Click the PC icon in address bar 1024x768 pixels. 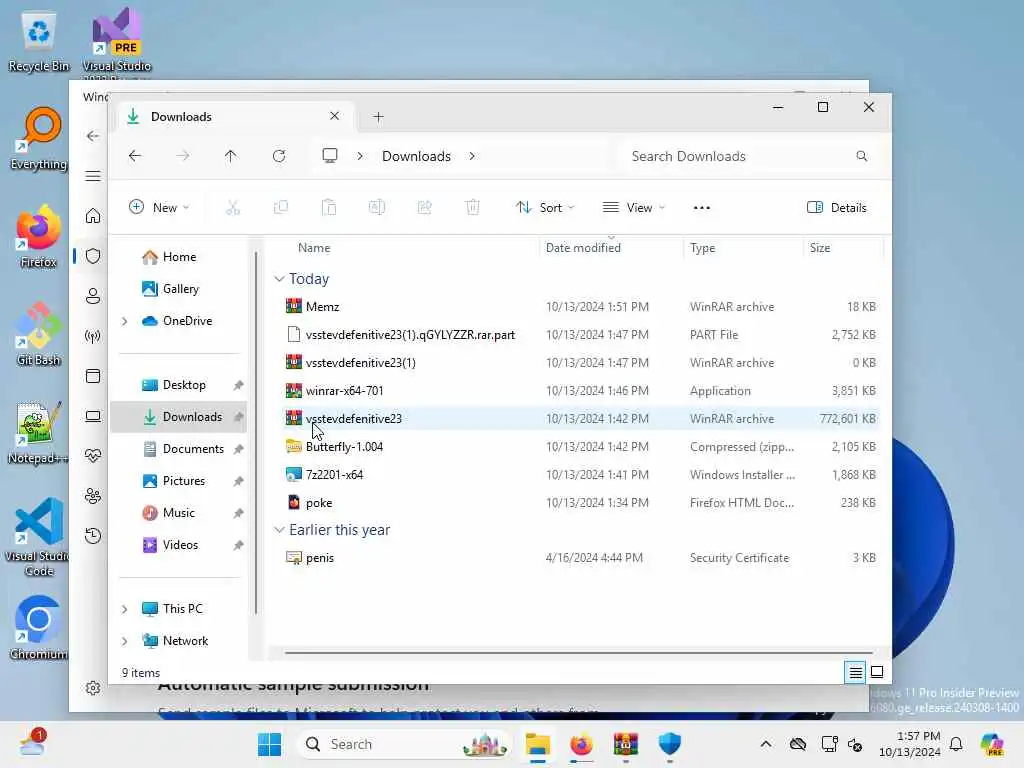coord(330,156)
